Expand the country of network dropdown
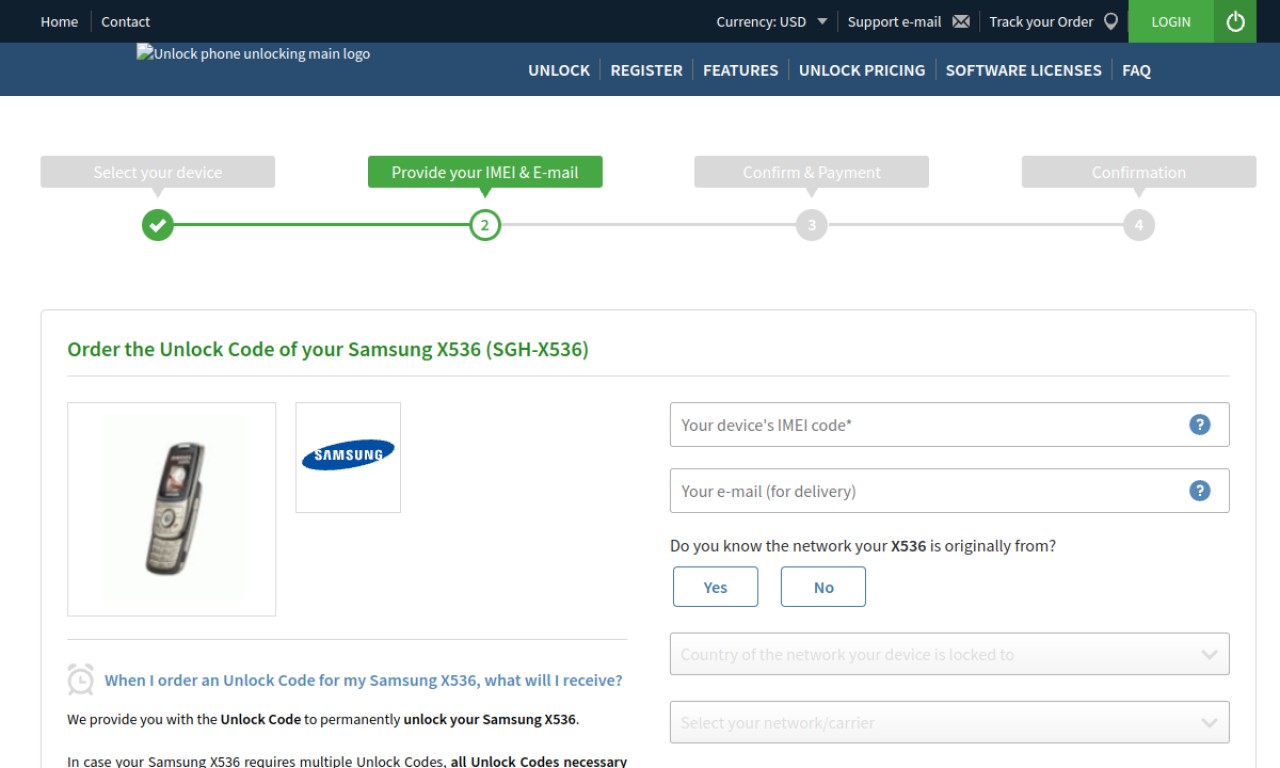The height and width of the screenshot is (768, 1280). point(950,654)
